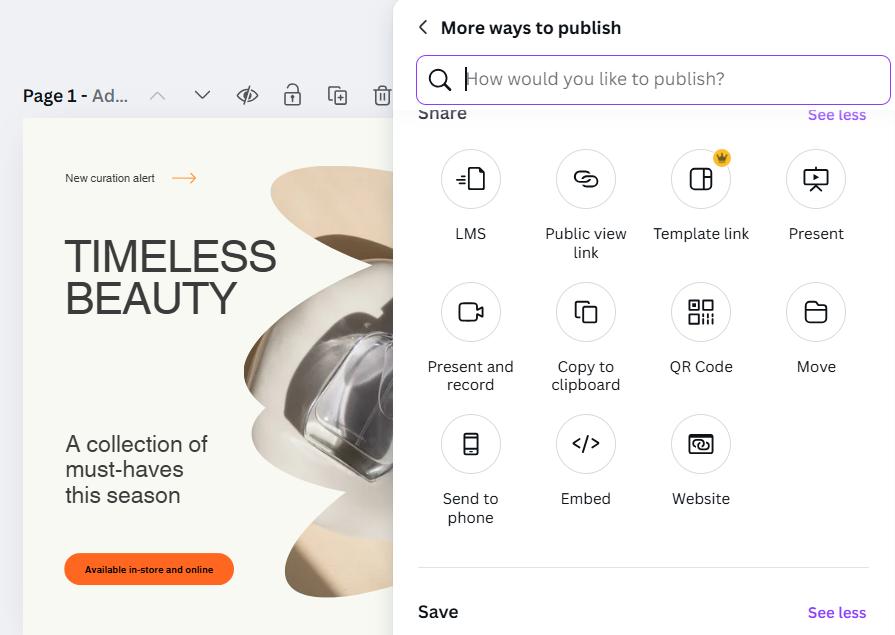Move page up with up chevron
The width and height of the screenshot is (895, 635).
(x=157, y=96)
